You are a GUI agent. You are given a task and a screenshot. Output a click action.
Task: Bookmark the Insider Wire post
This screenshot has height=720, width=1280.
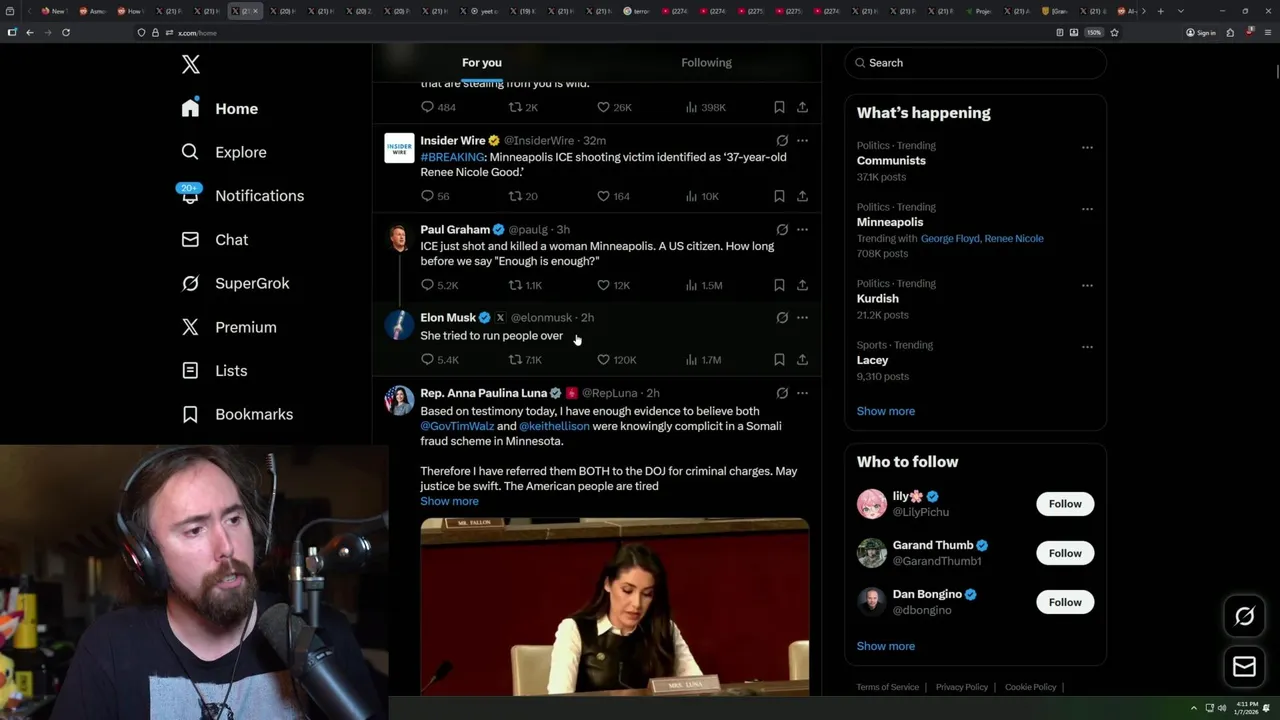pyautogui.click(x=779, y=196)
